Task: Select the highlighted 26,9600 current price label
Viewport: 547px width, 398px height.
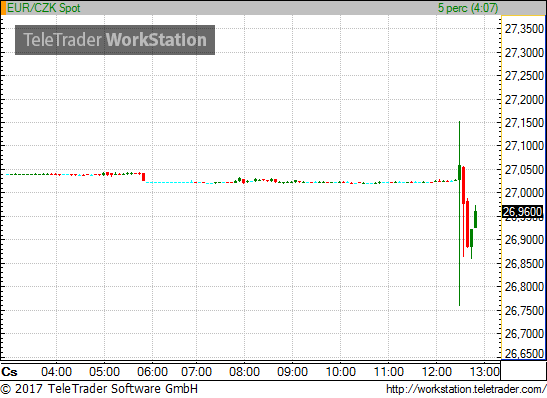Action: click(x=522, y=211)
